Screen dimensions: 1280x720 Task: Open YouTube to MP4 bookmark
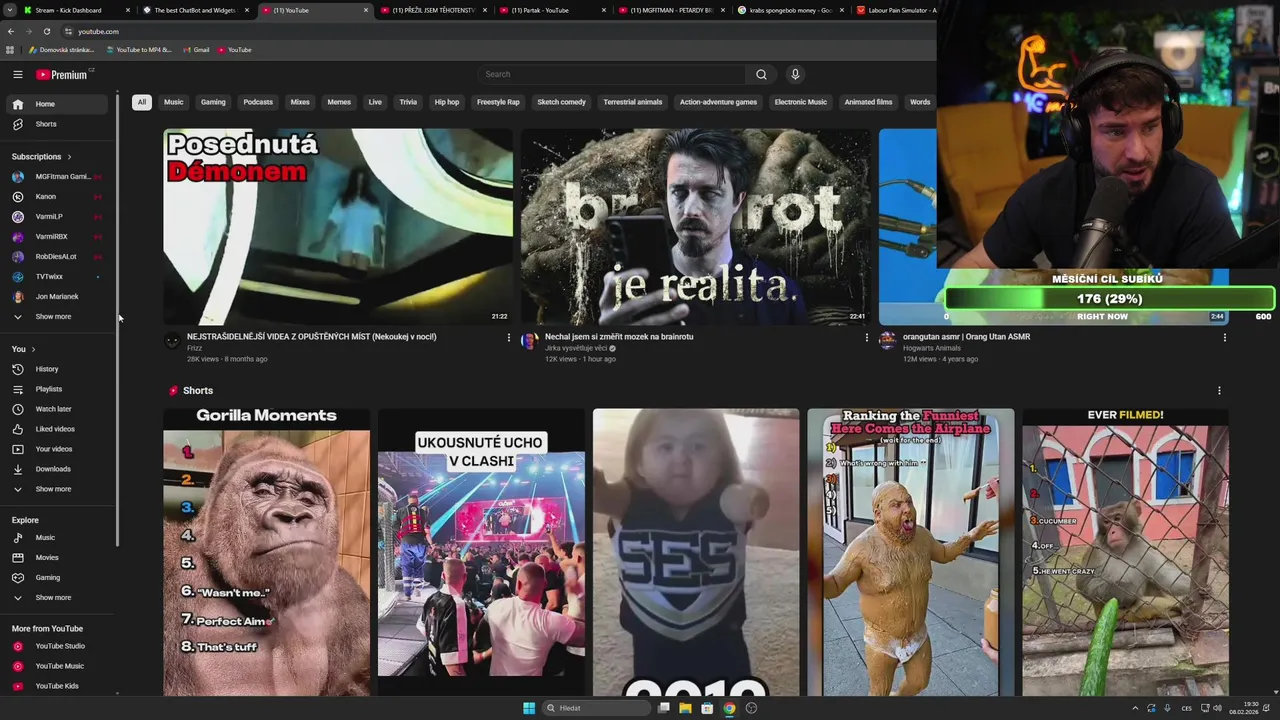pos(138,49)
